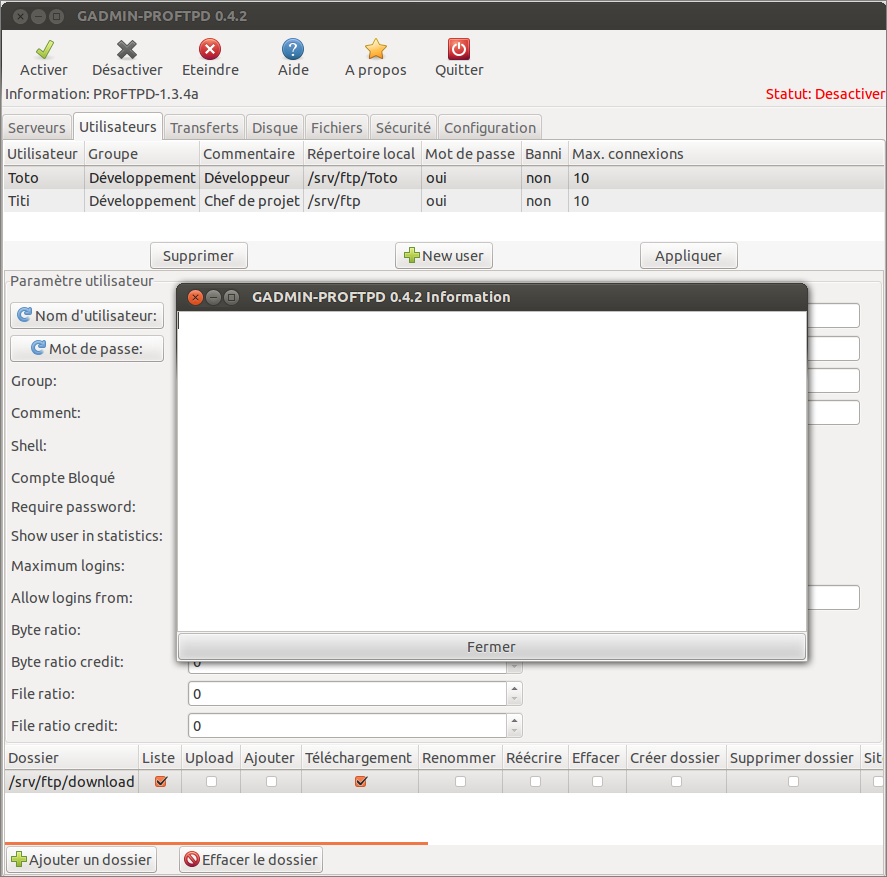Click the Désactiver cross icon
887x877 pixels.
pos(127,49)
